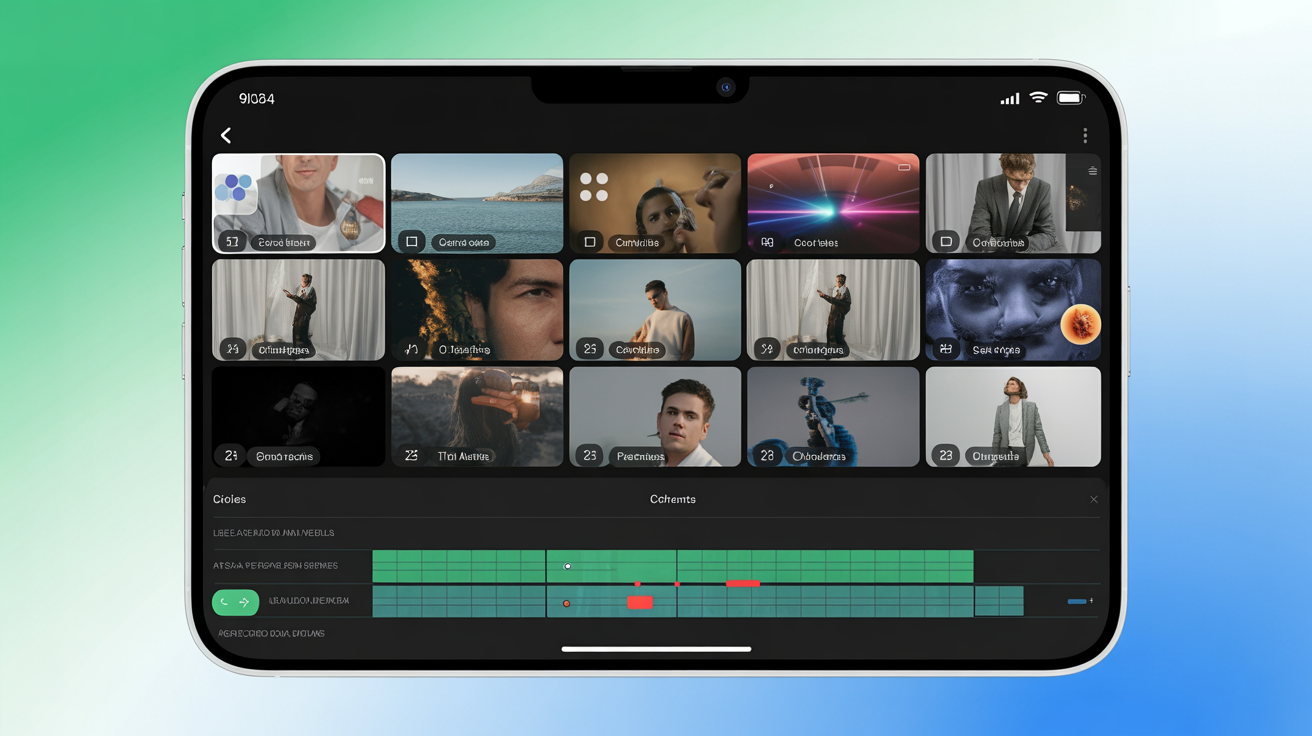
Task: Tap the orange circle badge on blue face clip
Action: coord(1080,324)
